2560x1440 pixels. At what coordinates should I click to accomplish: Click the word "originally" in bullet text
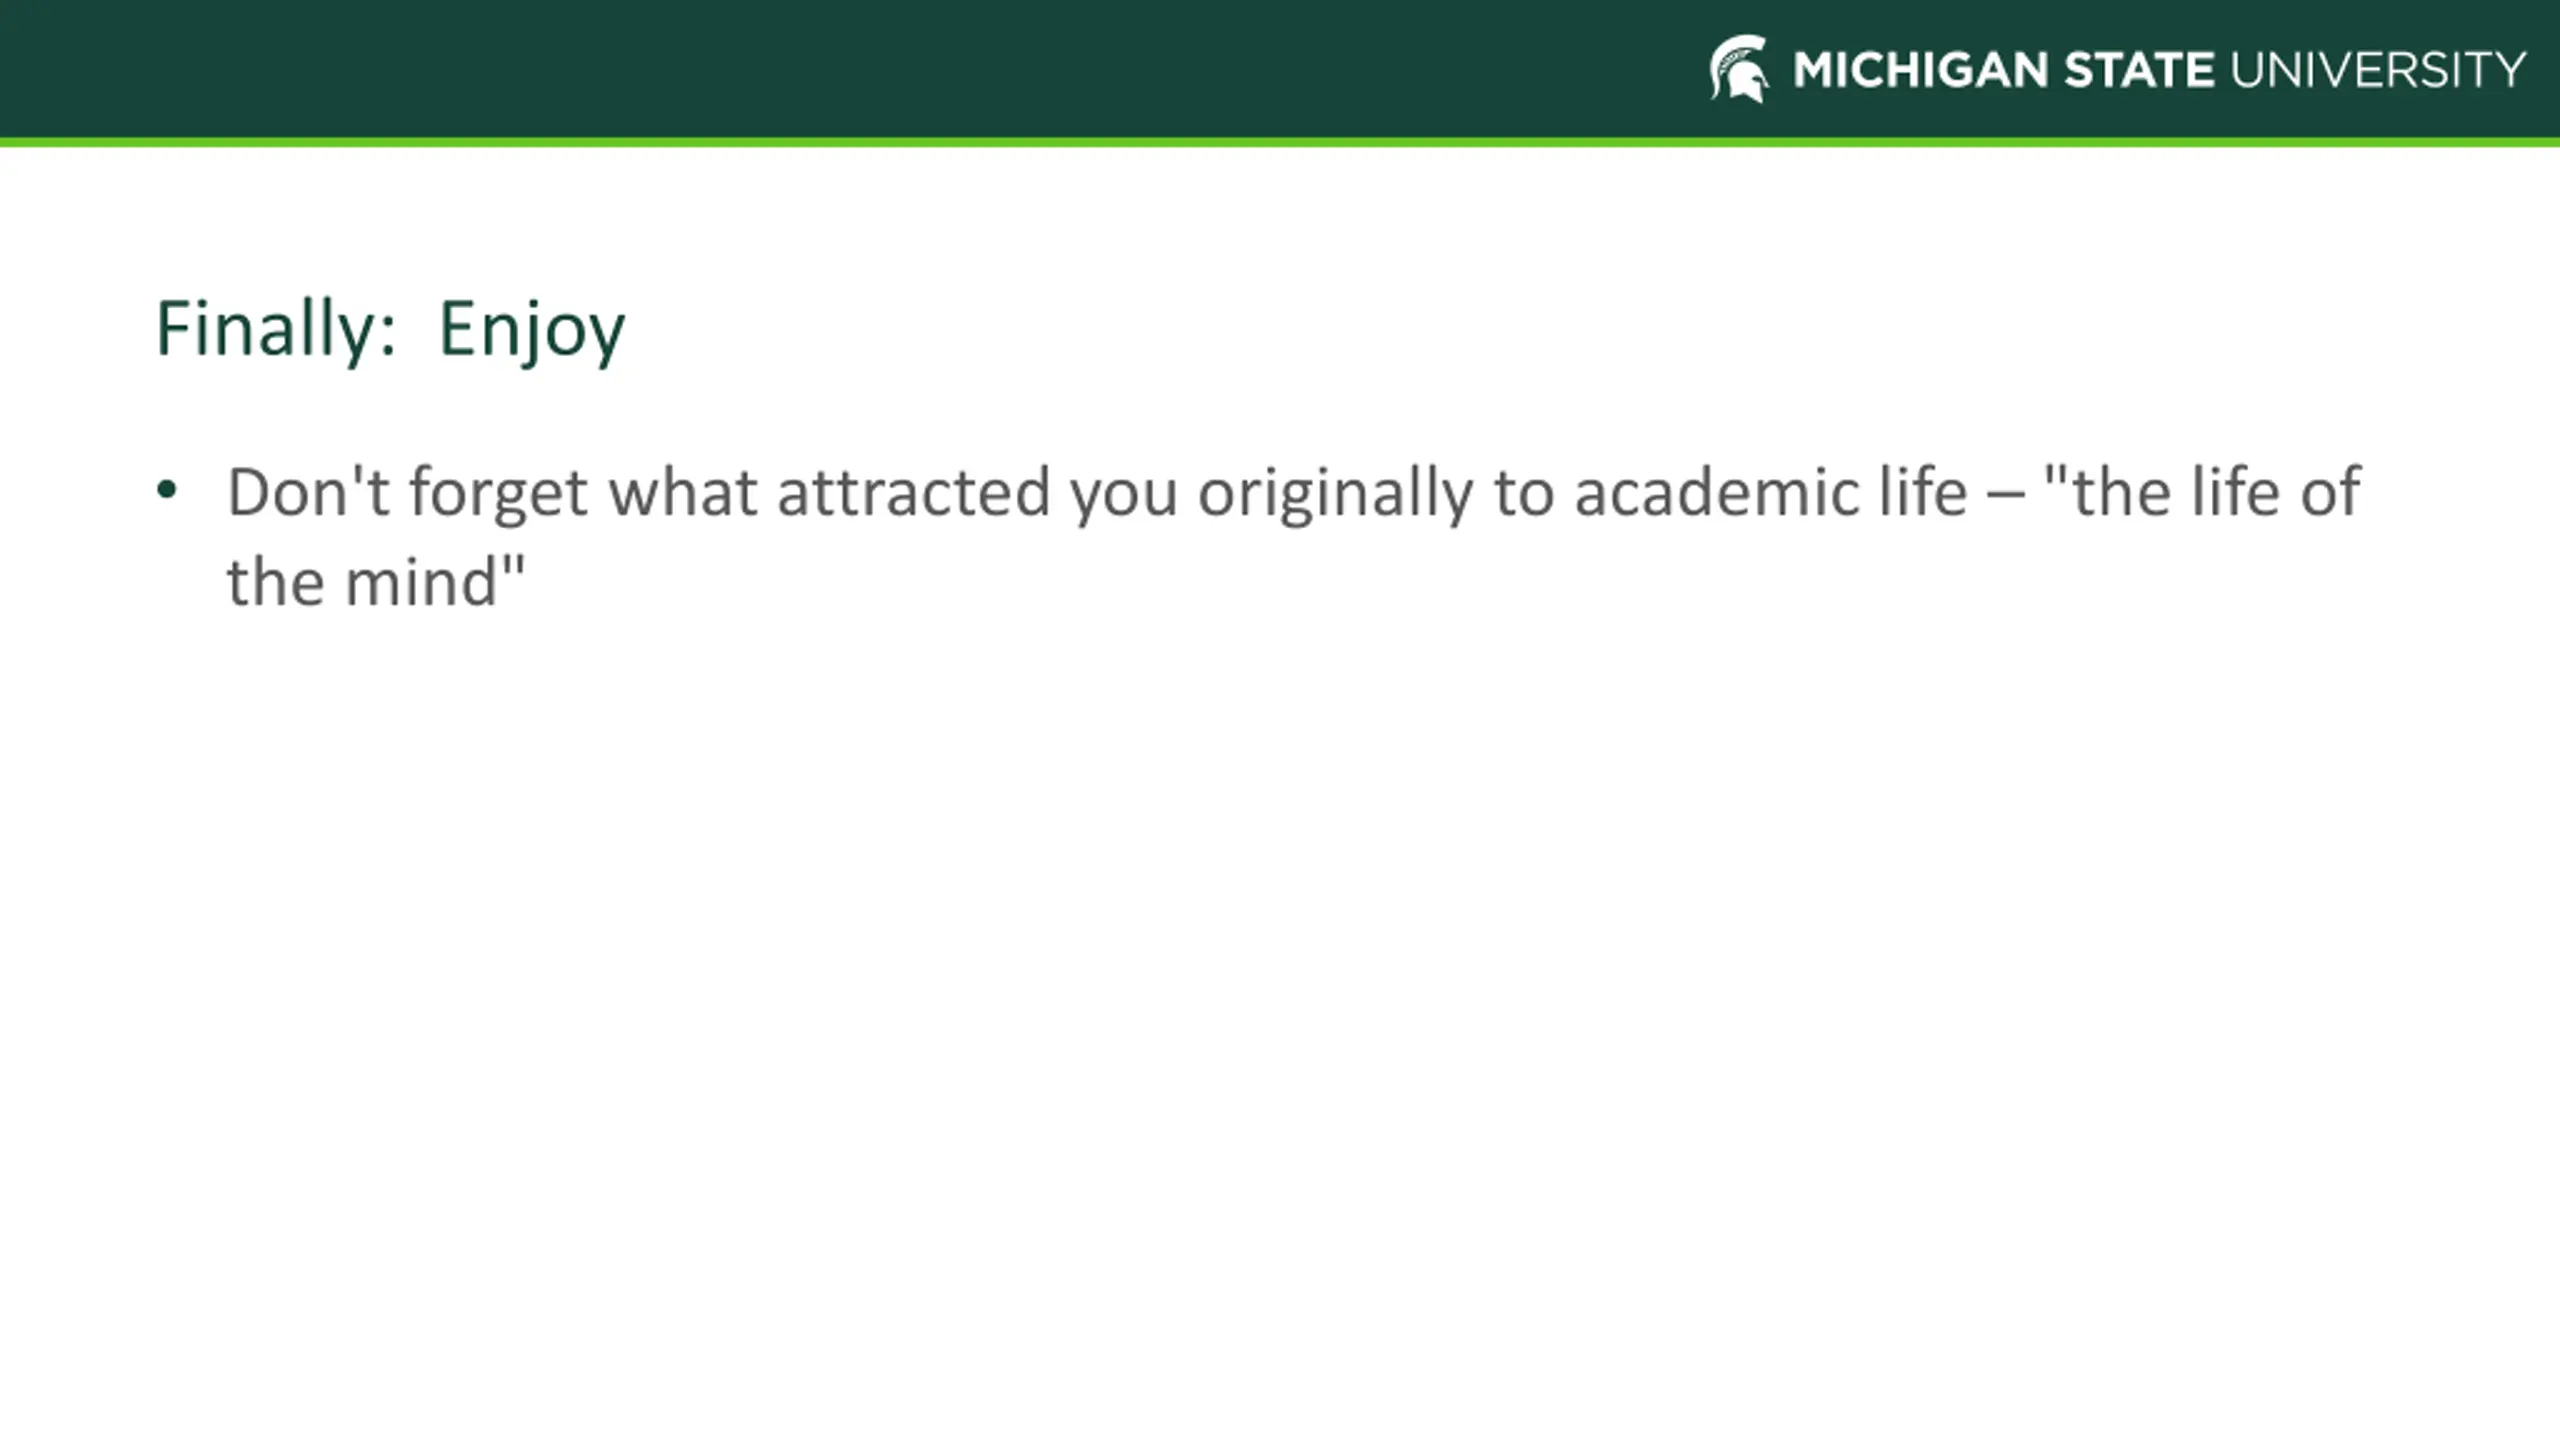click(x=1335, y=494)
